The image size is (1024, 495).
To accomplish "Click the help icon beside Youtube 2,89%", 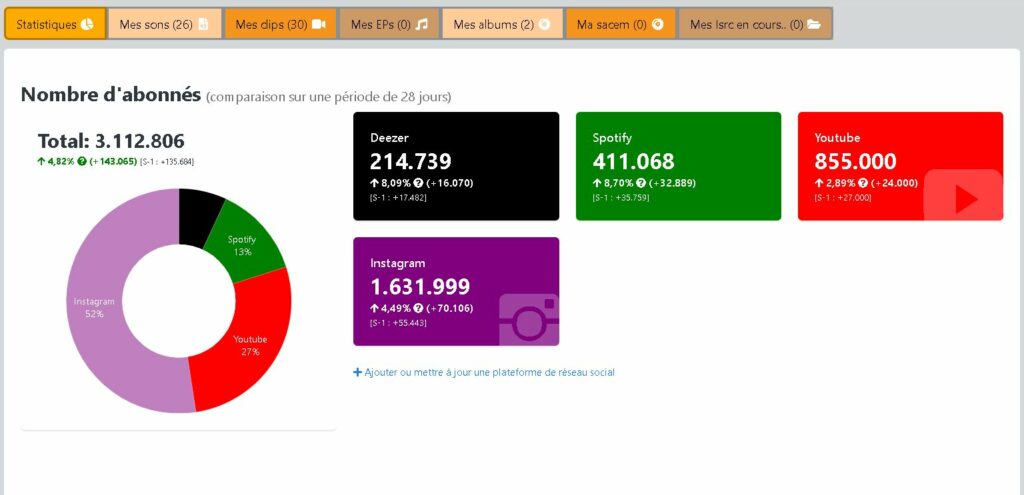I will (862, 183).
